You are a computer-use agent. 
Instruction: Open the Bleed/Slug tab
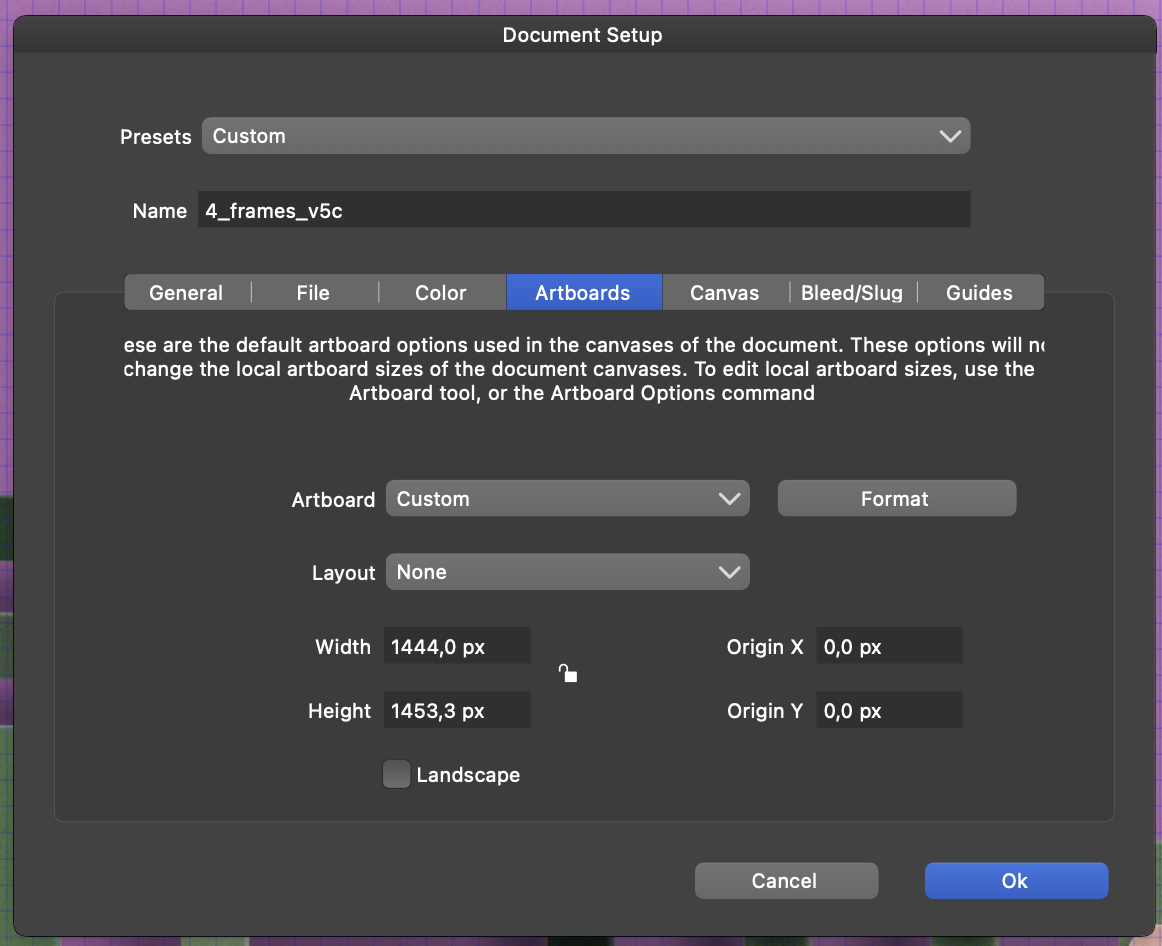(852, 293)
